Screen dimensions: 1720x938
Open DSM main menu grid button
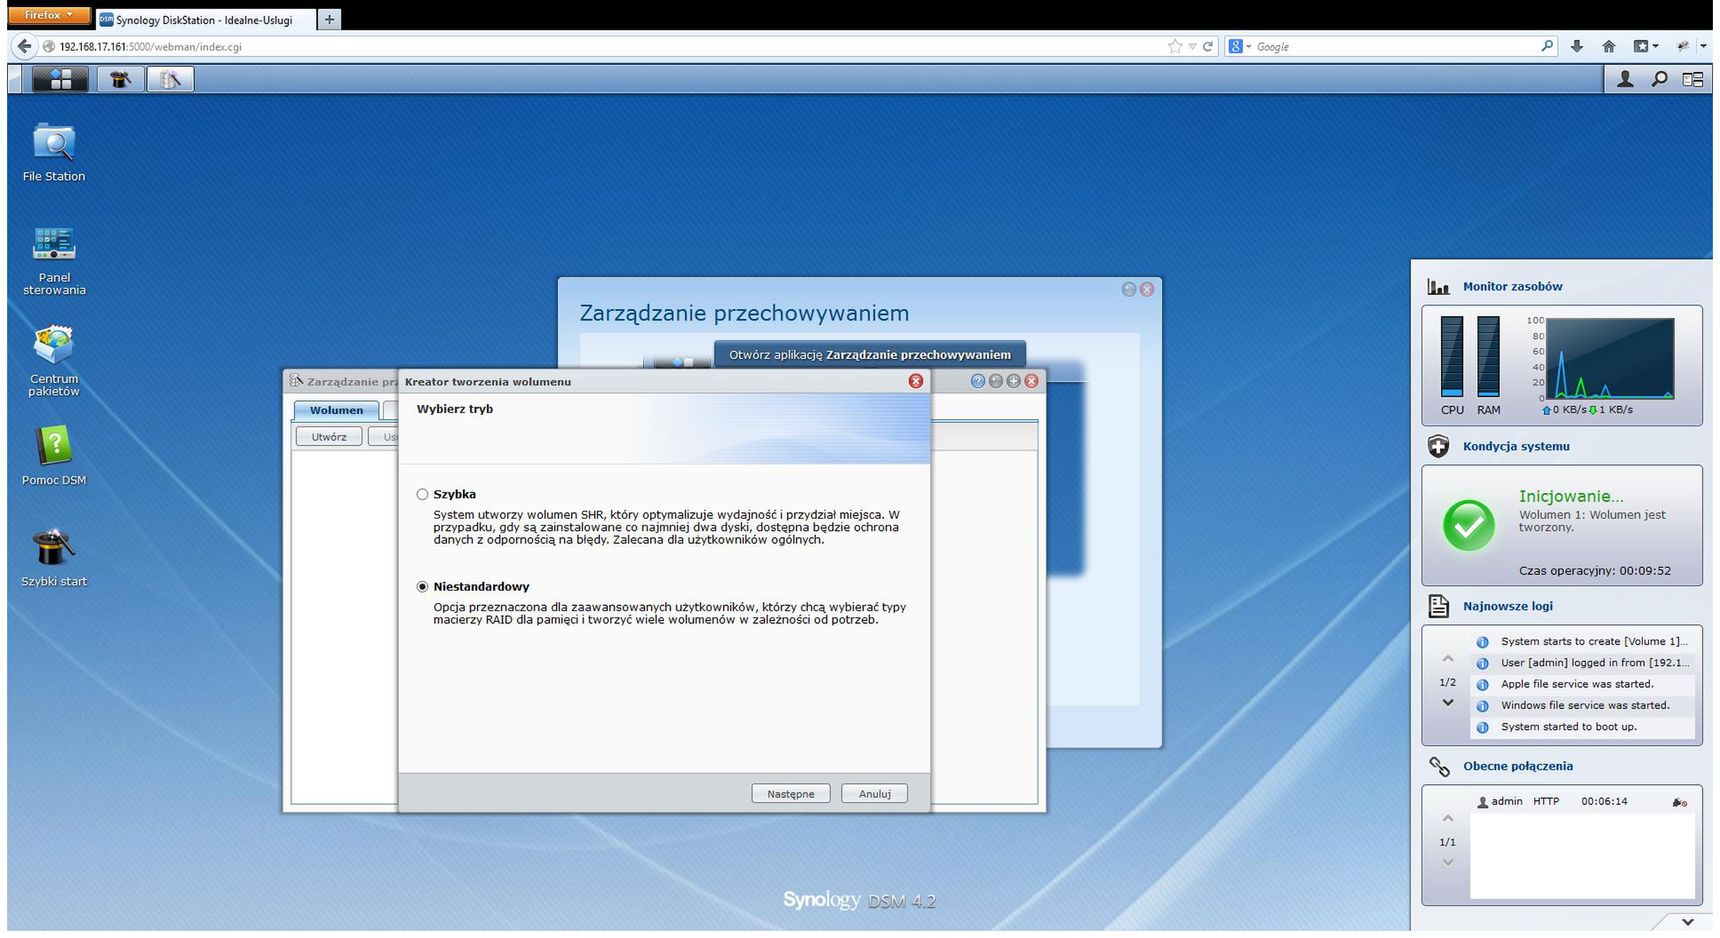[60, 79]
